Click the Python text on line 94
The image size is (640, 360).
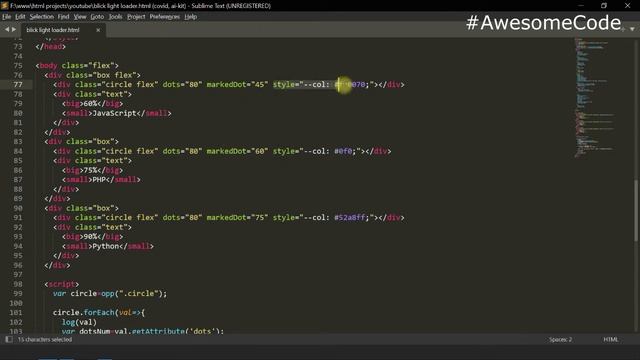[x=106, y=246]
